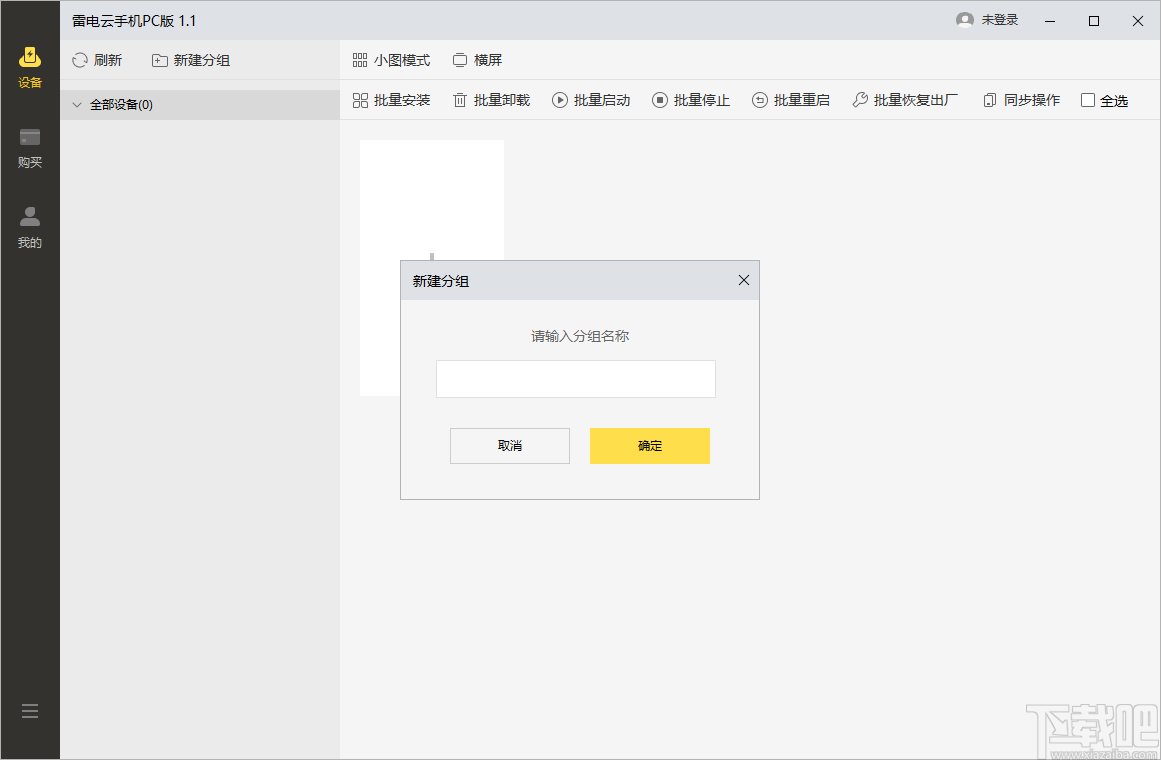Click 未登录 to open login
Screen dimensions: 1161x760
(x=988, y=18)
